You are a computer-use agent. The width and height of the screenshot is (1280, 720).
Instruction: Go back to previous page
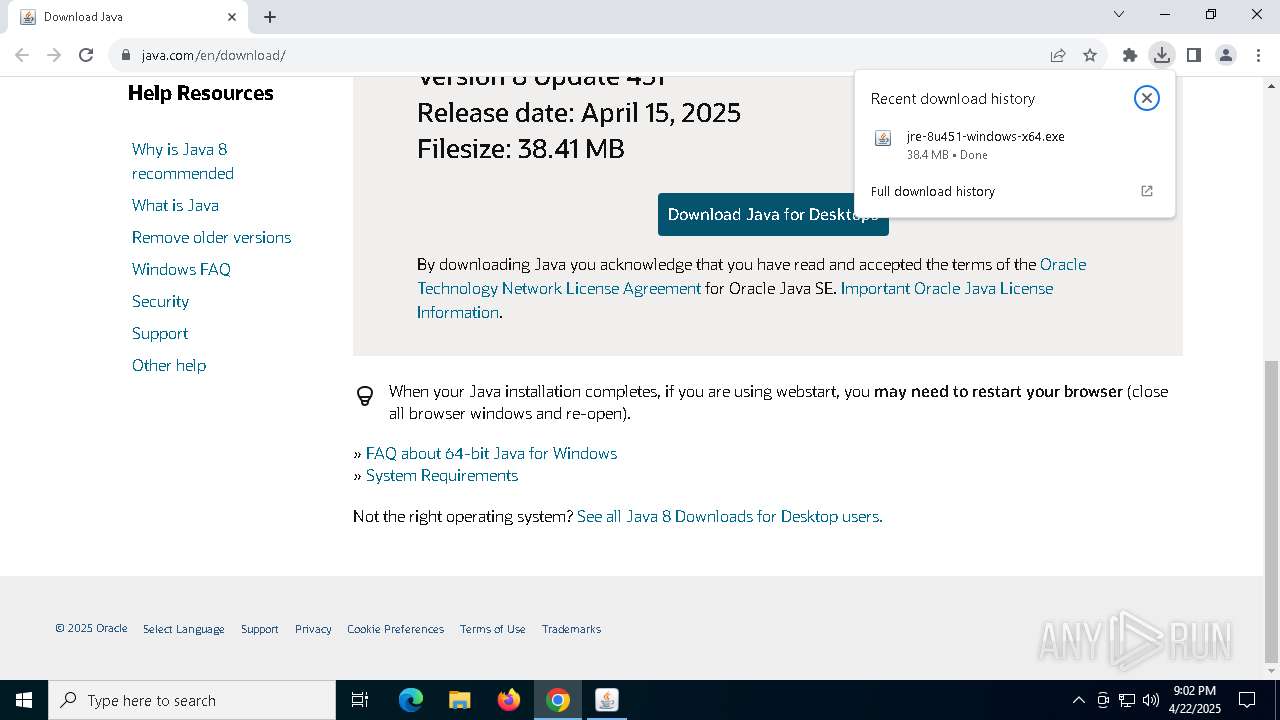point(22,55)
